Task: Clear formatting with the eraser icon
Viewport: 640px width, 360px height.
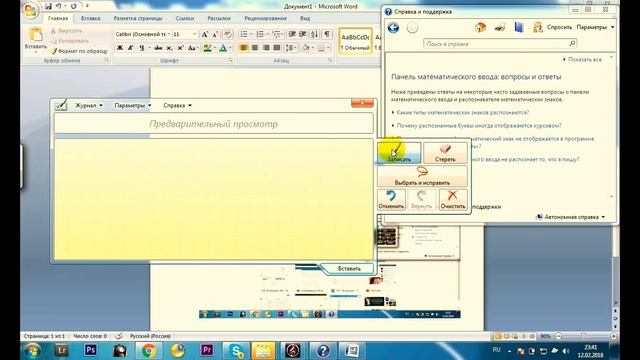Action: [x=228, y=35]
